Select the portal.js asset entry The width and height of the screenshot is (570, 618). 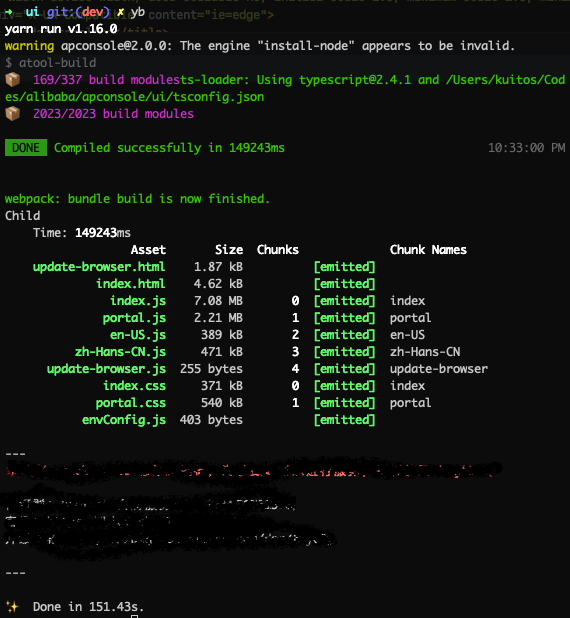pos(134,318)
